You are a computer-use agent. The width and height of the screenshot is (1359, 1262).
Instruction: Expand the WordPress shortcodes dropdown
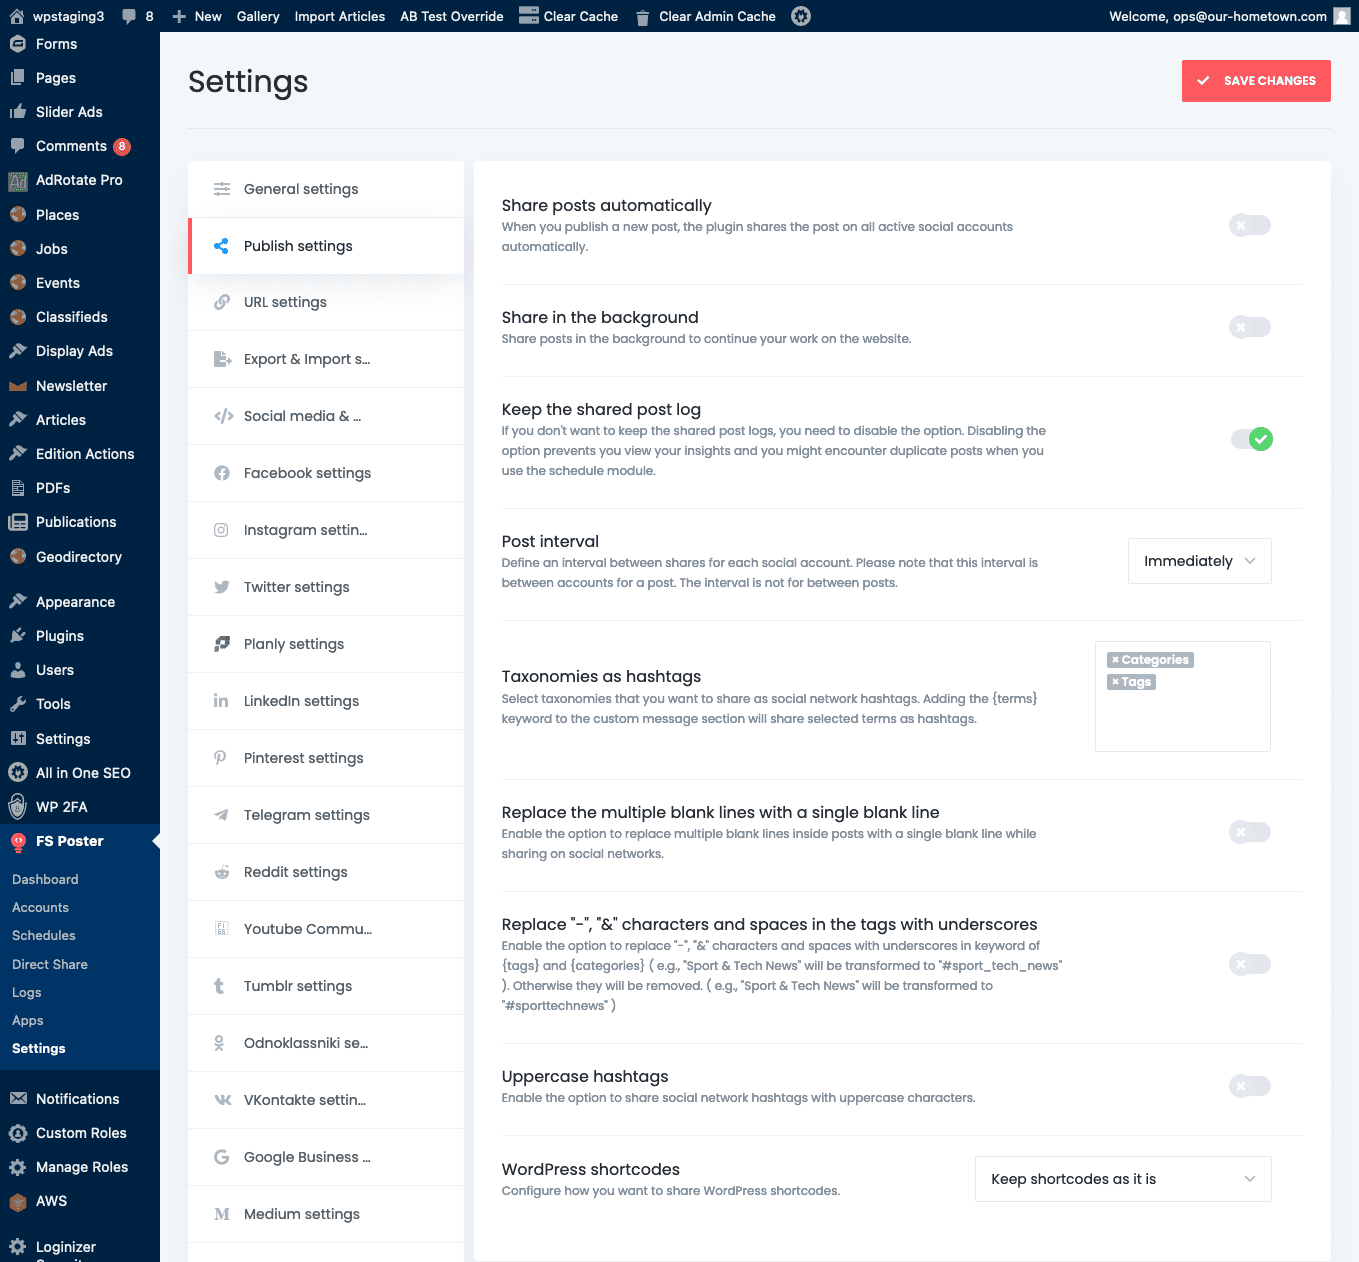[x=1122, y=1179]
